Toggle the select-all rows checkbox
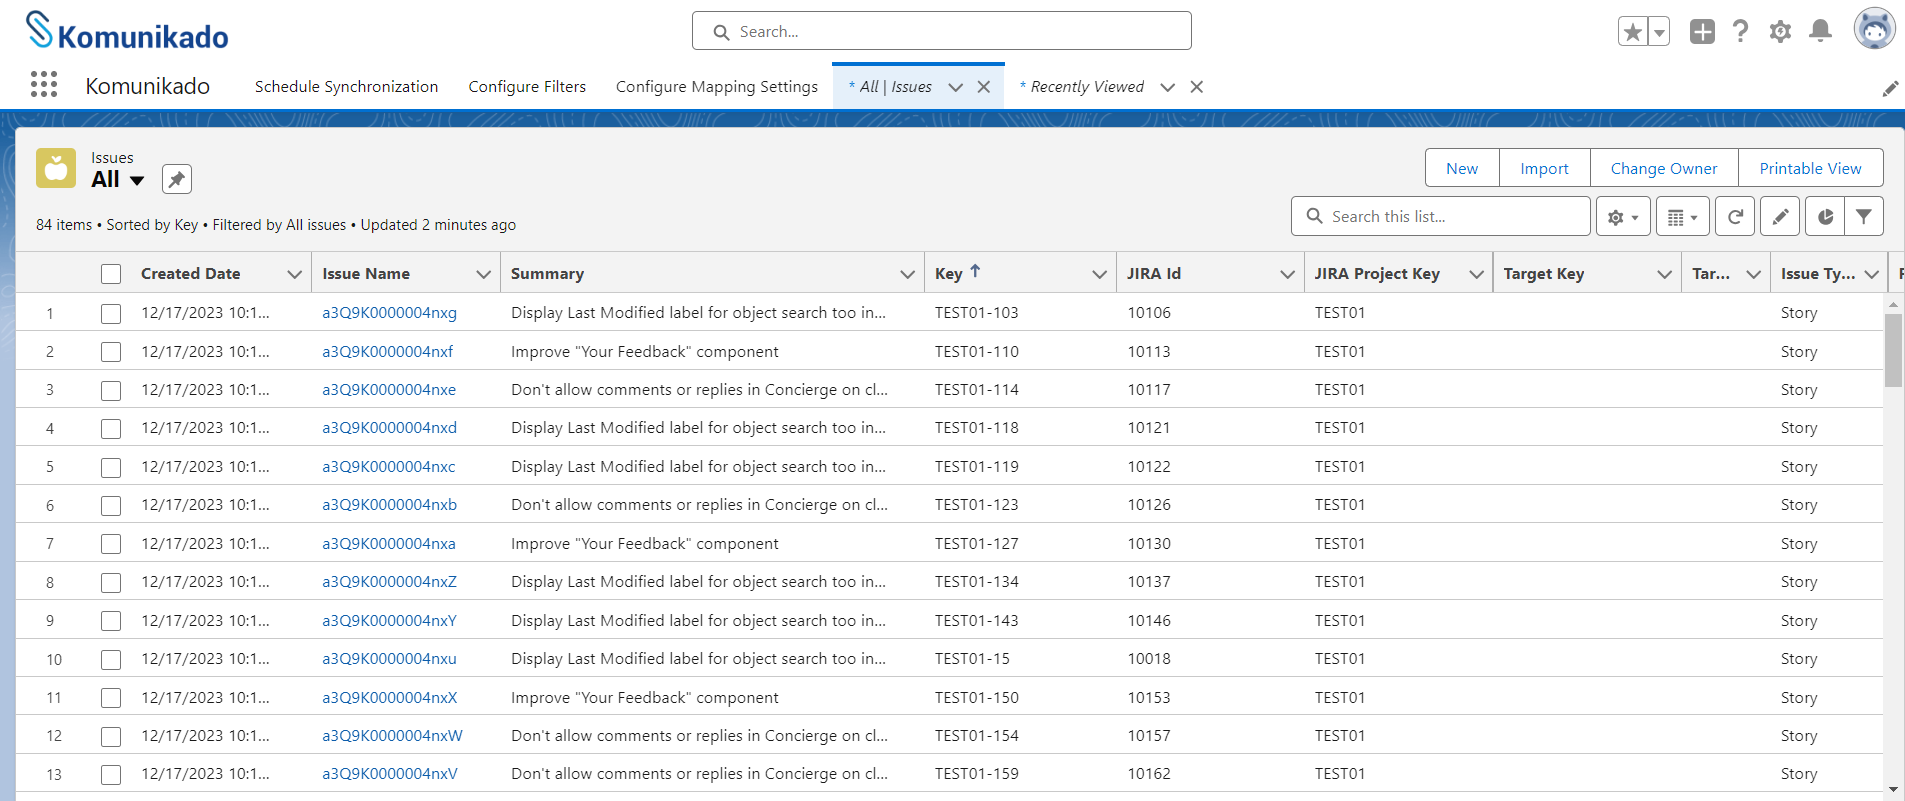This screenshot has width=1905, height=801. [111, 274]
